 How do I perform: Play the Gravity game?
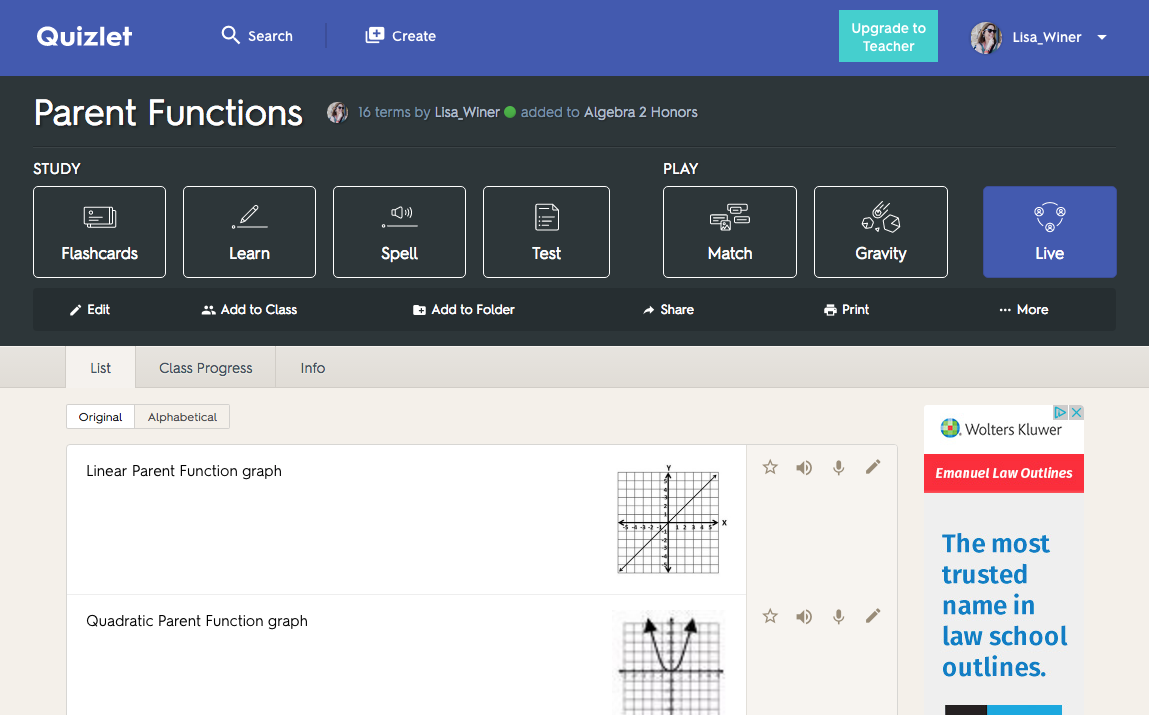(881, 232)
